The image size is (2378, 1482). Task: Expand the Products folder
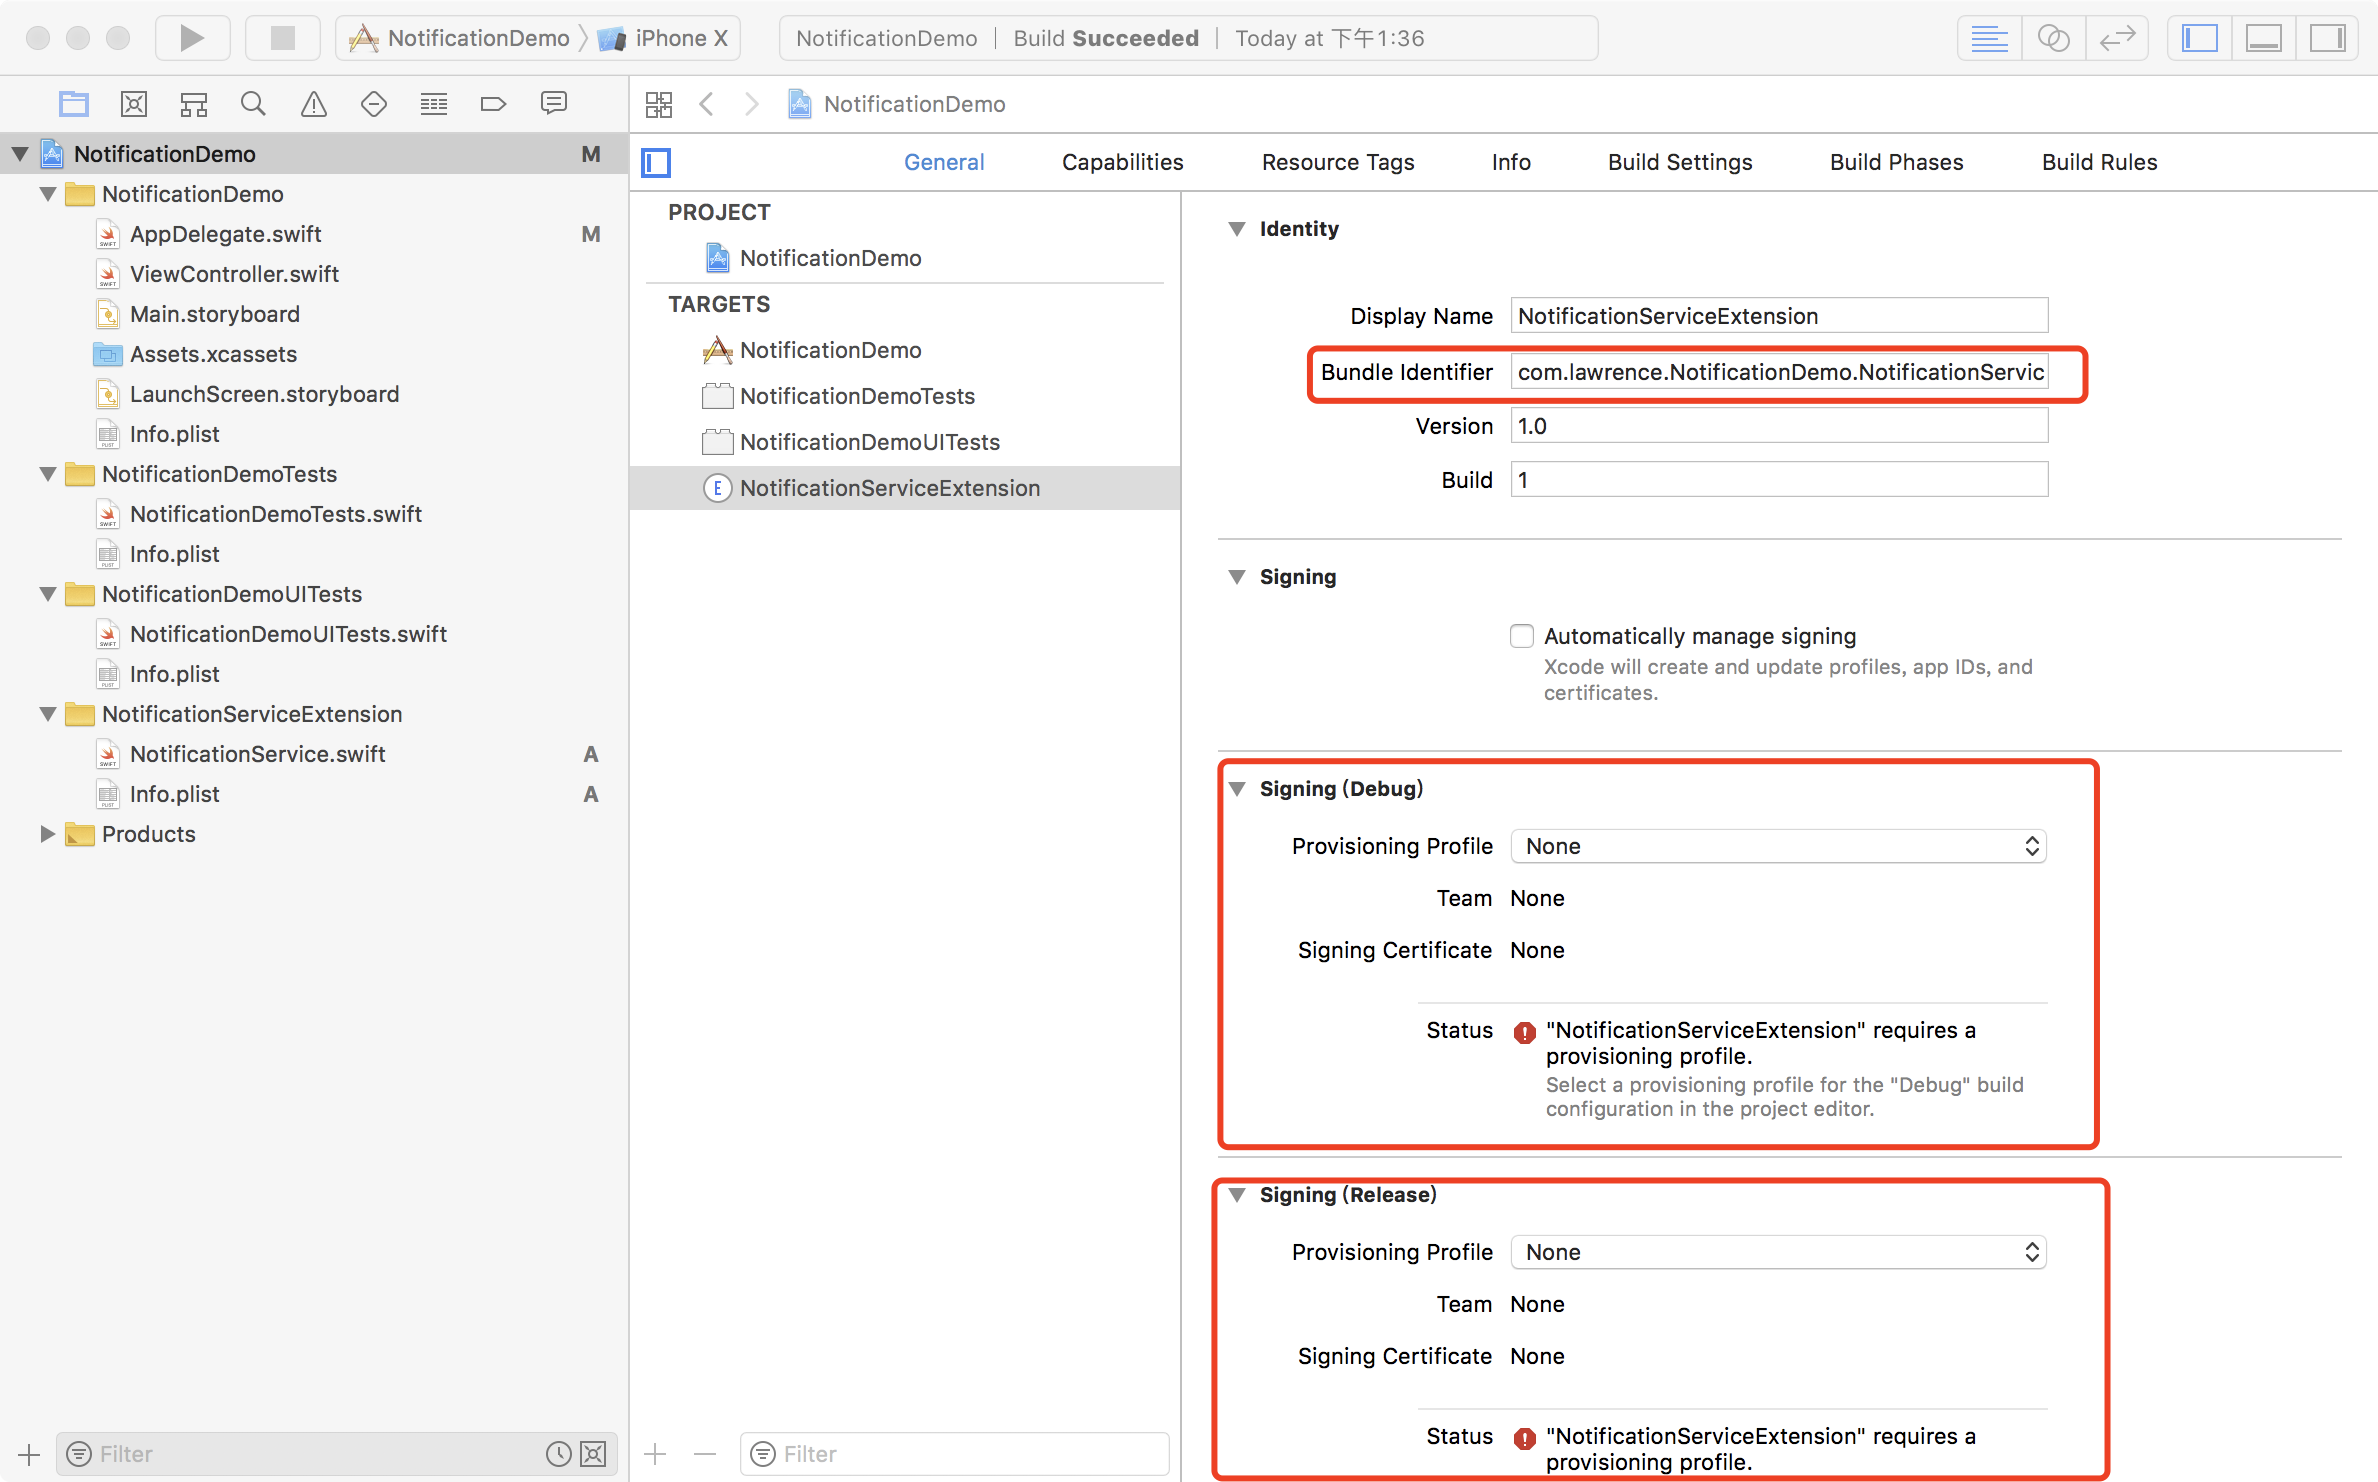click(47, 834)
